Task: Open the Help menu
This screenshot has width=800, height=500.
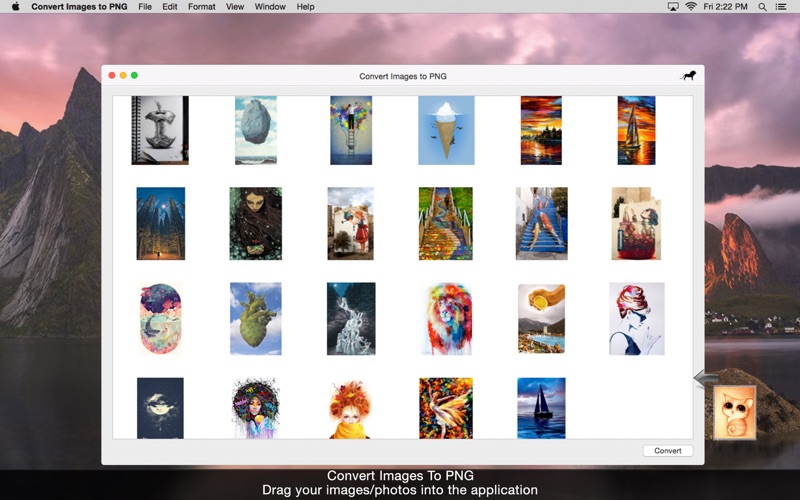Action: point(305,7)
